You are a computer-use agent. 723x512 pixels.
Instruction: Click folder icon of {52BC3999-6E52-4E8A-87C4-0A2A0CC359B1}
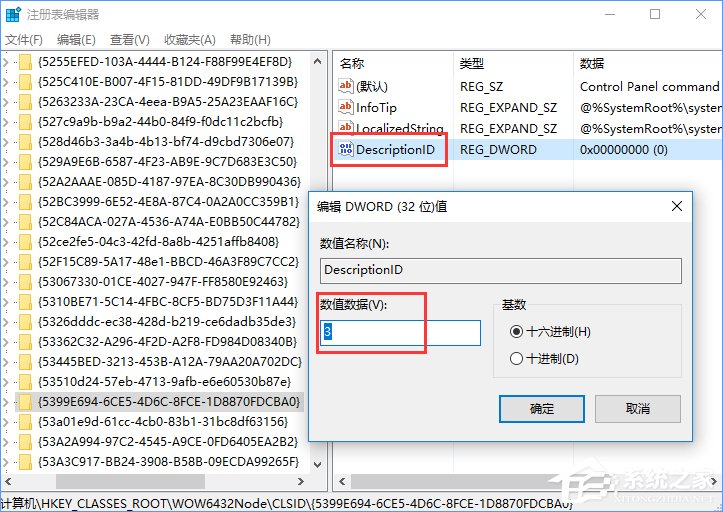25,202
